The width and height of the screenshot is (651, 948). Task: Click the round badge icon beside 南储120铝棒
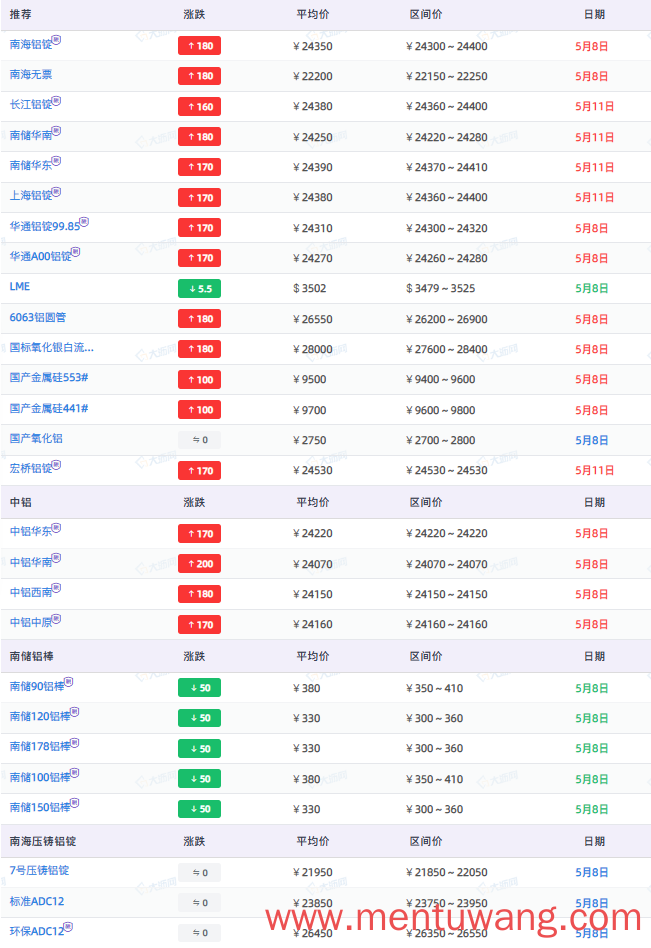[x=74, y=712]
